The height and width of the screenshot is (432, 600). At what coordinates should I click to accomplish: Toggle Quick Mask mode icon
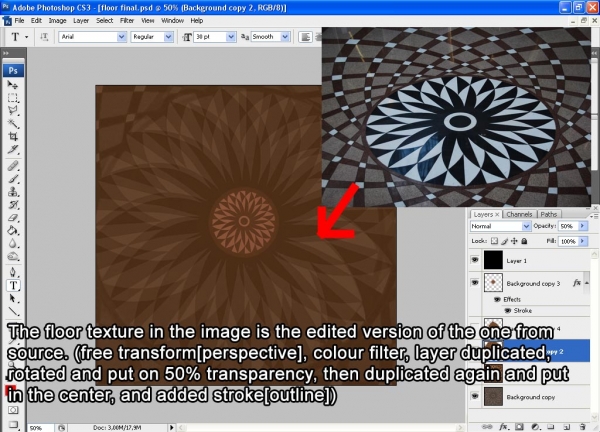click(13, 410)
